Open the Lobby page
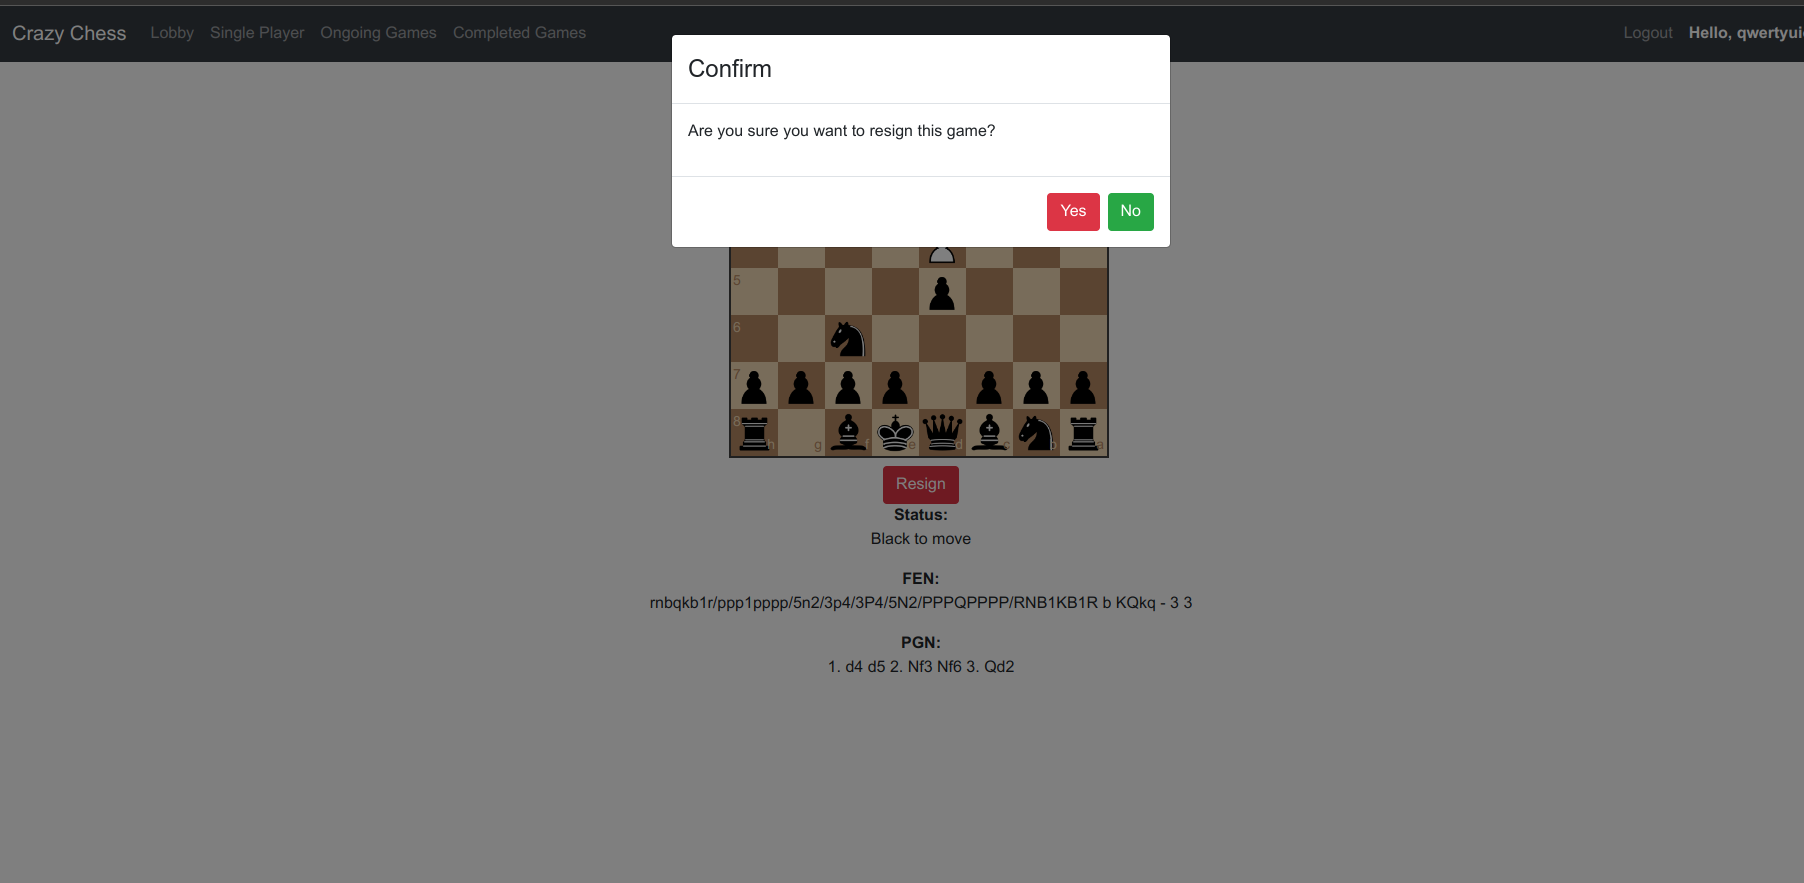The width and height of the screenshot is (1804, 883). [172, 33]
